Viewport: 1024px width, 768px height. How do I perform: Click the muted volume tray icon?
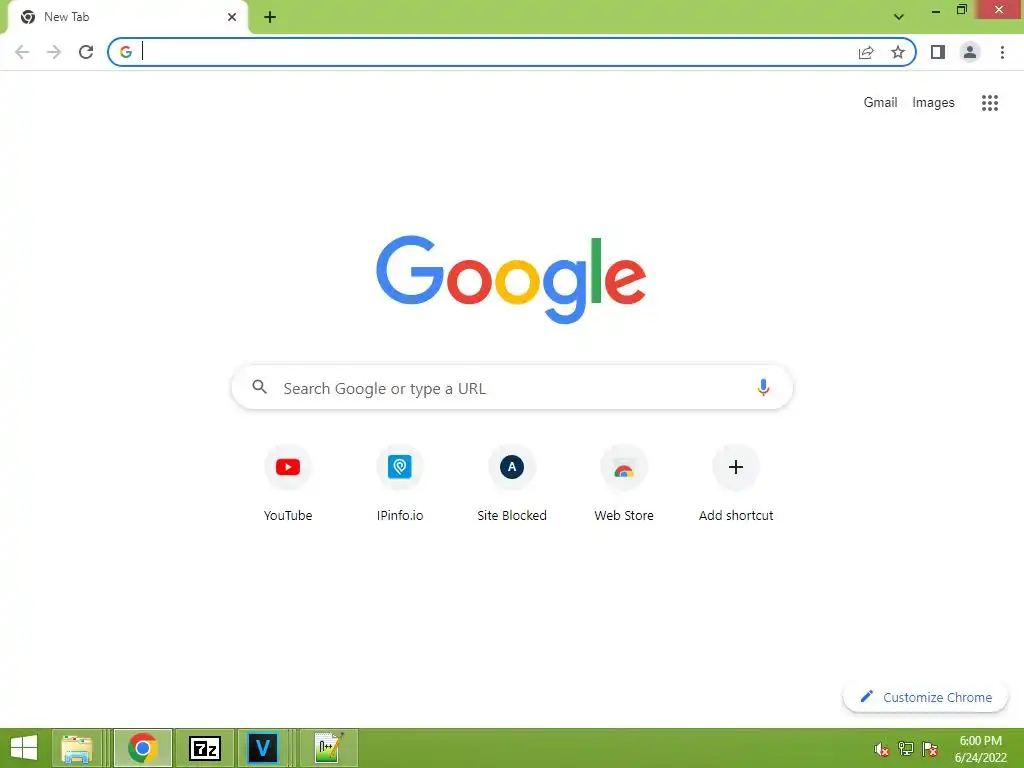(881, 749)
